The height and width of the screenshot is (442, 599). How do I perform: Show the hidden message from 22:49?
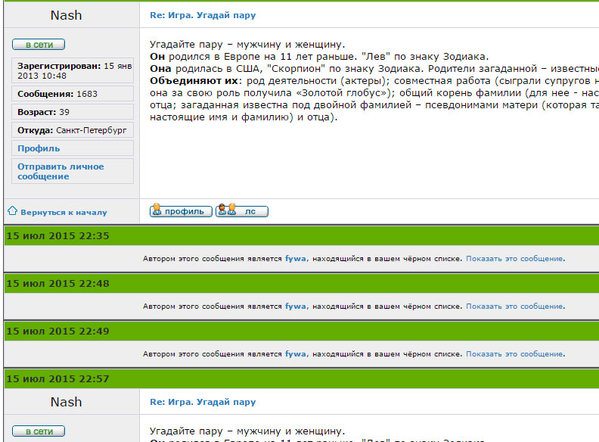(x=515, y=354)
